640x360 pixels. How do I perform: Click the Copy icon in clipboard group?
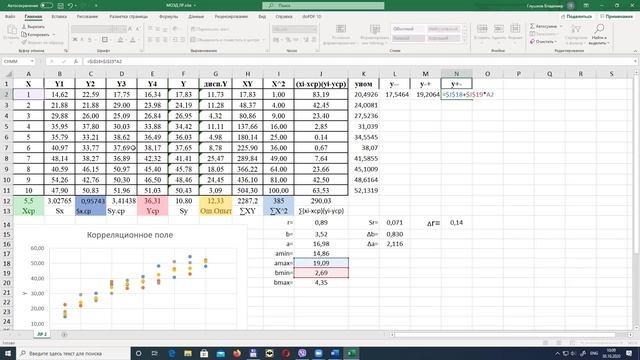[x=24, y=34]
